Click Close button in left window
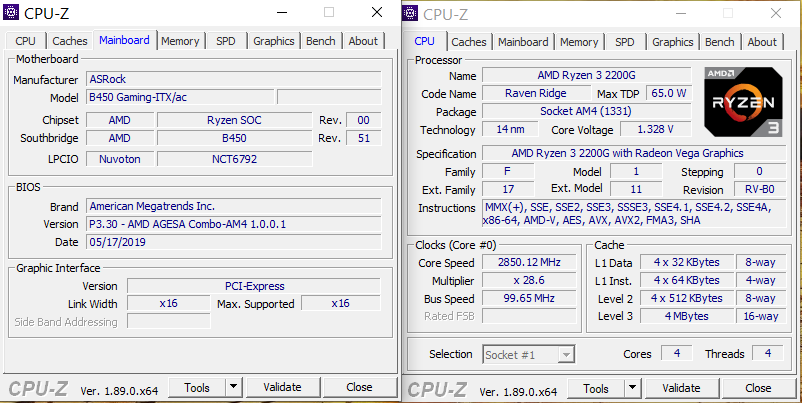Viewport: 802px width, 403px height. [359, 388]
